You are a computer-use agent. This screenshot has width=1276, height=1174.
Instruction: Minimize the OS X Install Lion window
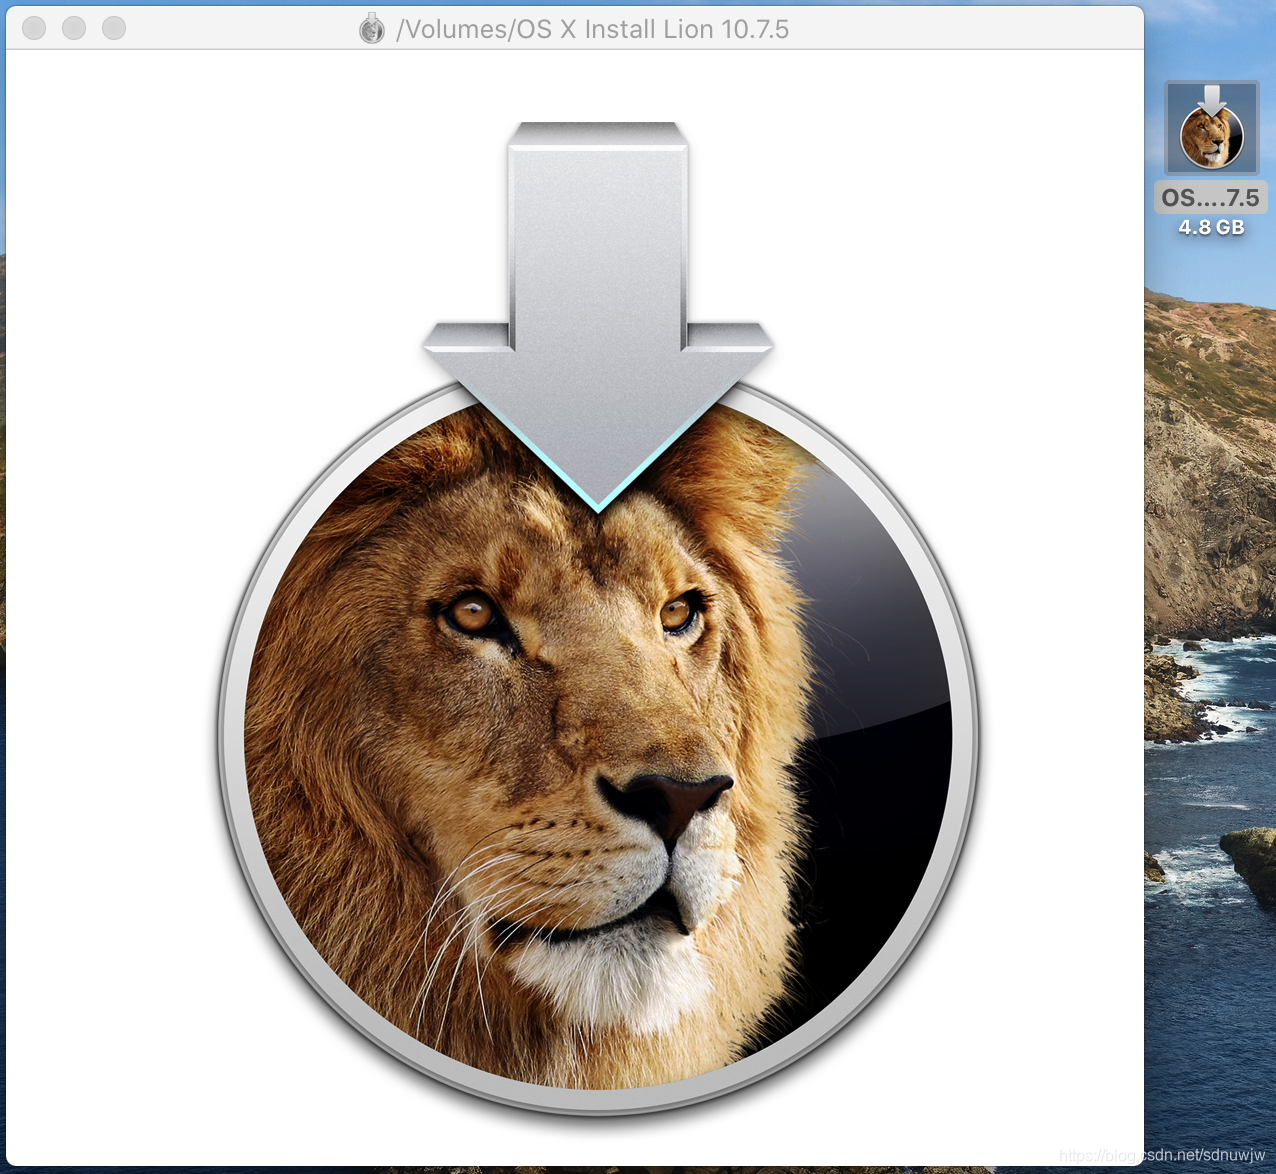[x=74, y=28]
